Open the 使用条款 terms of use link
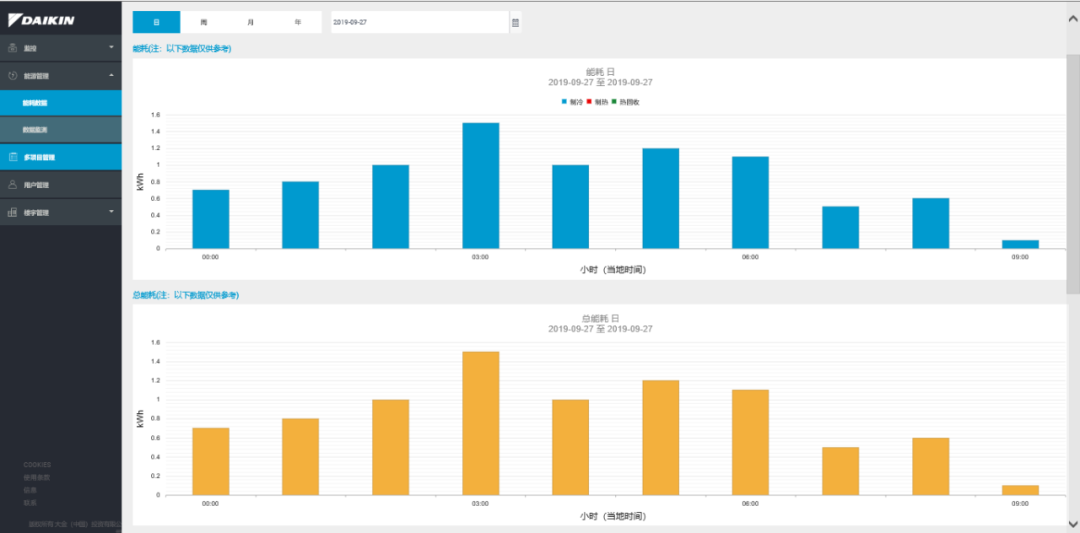This screenshot has height=533, width=1080. point(37,477)
